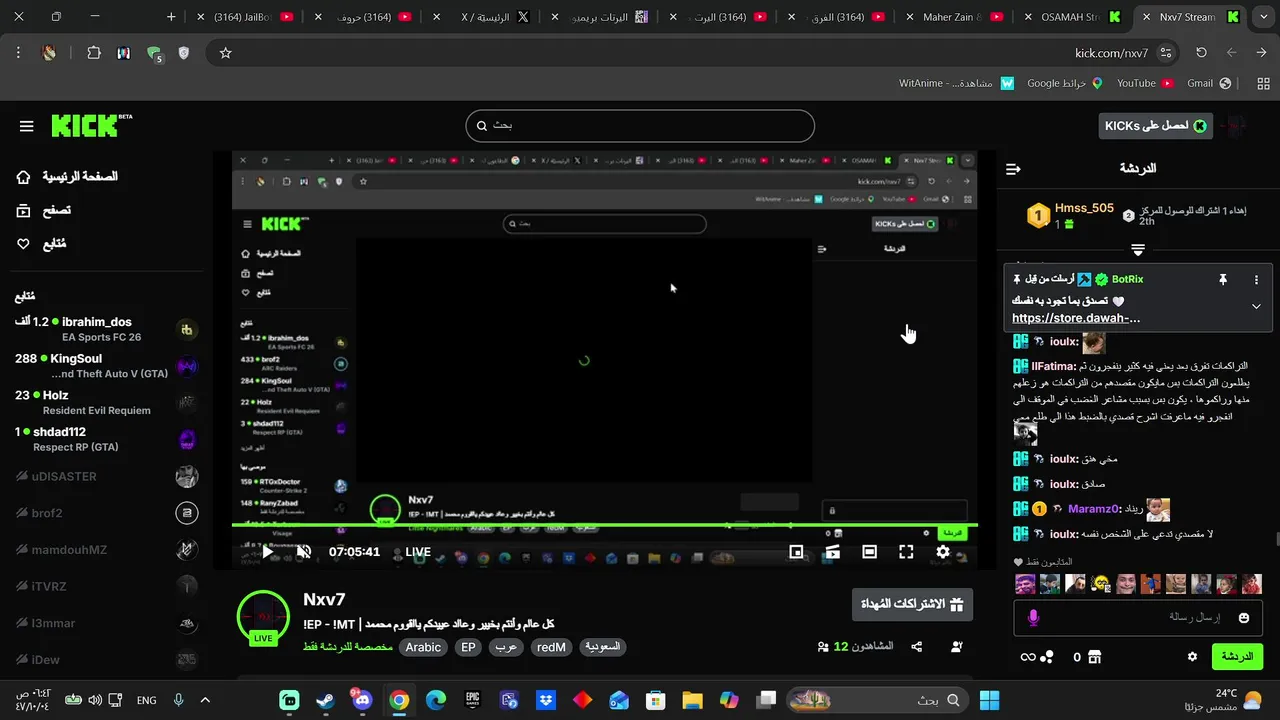Open the store.dawah link in the pinned message
The image size is (1280, 720).
coord(1076,318)
